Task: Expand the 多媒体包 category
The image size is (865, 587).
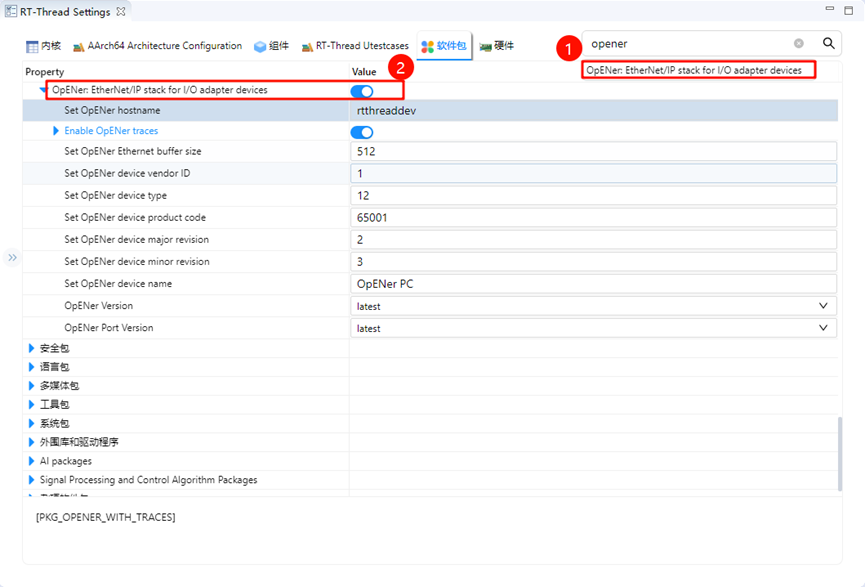Action: coord(31,386)
